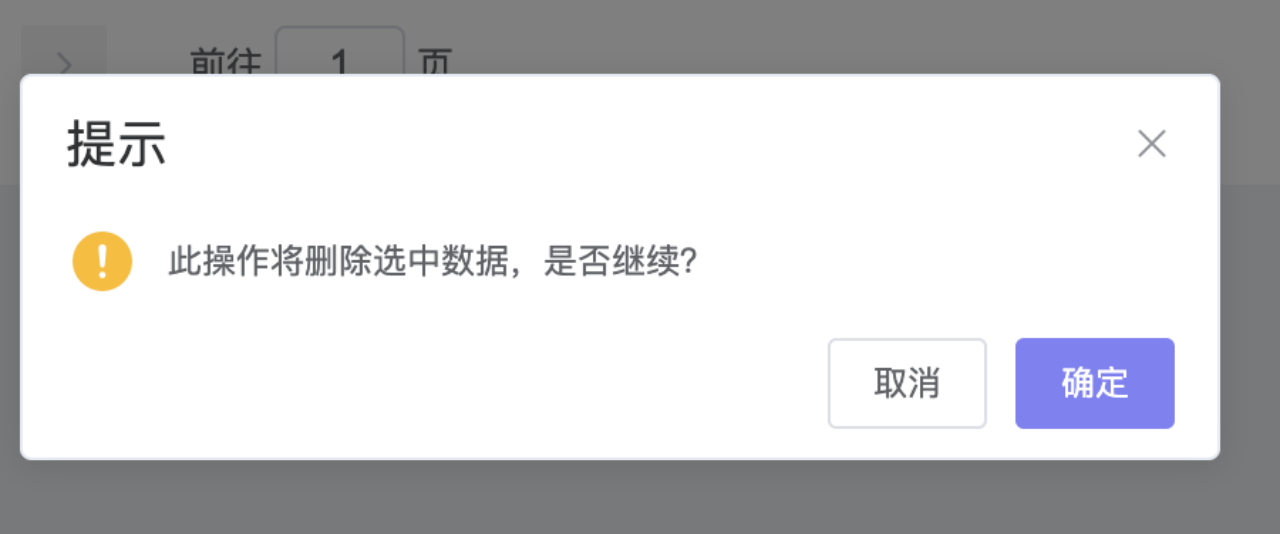Screen dimensions: 1280x534
Task: Close the 提示 dialog with the X icon
Action: tap(1152, 144)
